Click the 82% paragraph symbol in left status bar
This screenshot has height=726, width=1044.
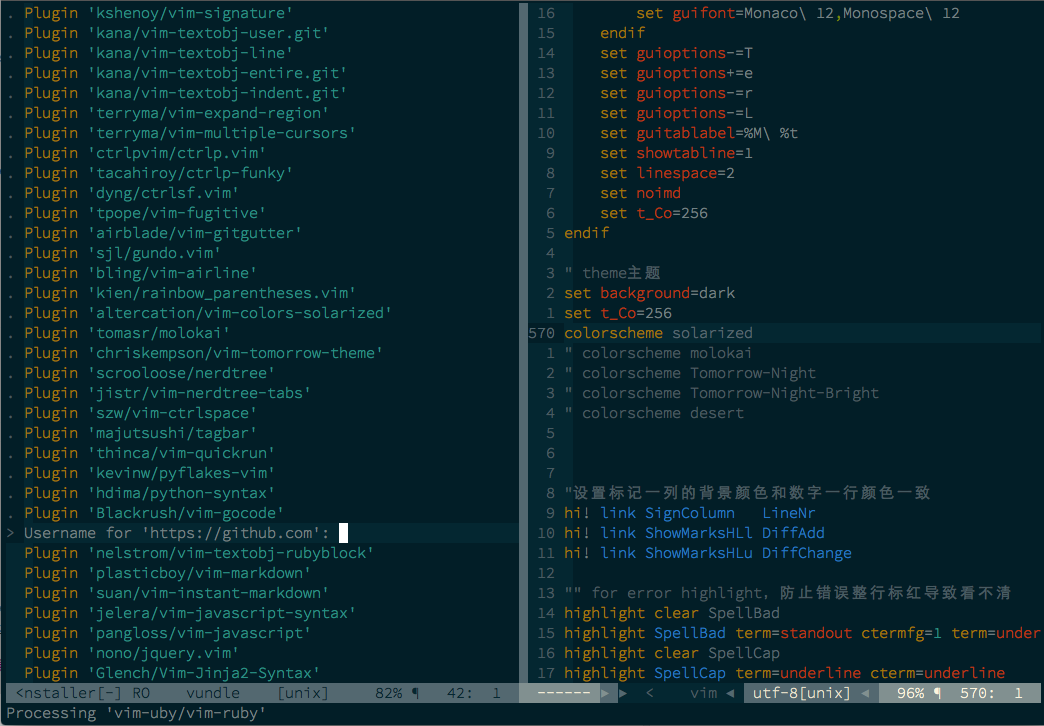(415, 693)
